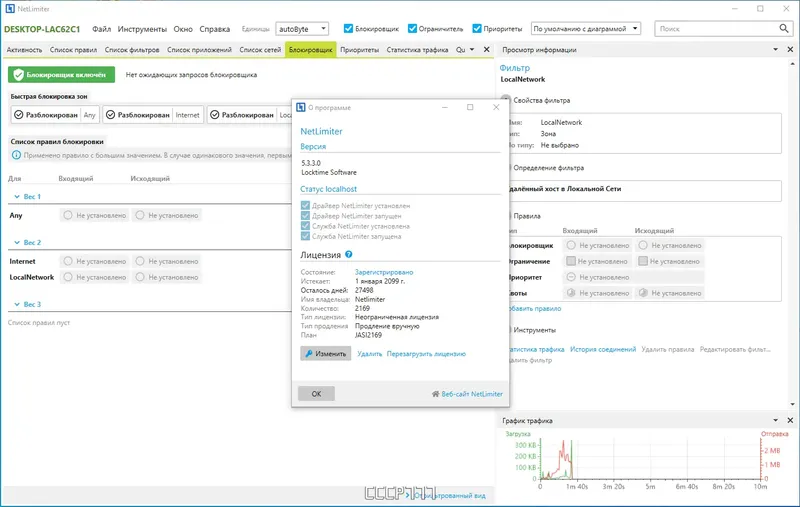Click the blocker enabled shield button
Viewport: 800px width, 507px height.
61,74
